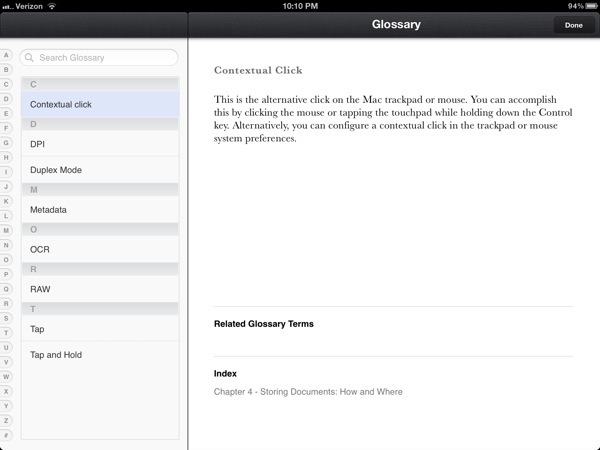Jump to letter Q in alphabet index
This screenshot has width=600, height=450.
(x=6, y=289)
